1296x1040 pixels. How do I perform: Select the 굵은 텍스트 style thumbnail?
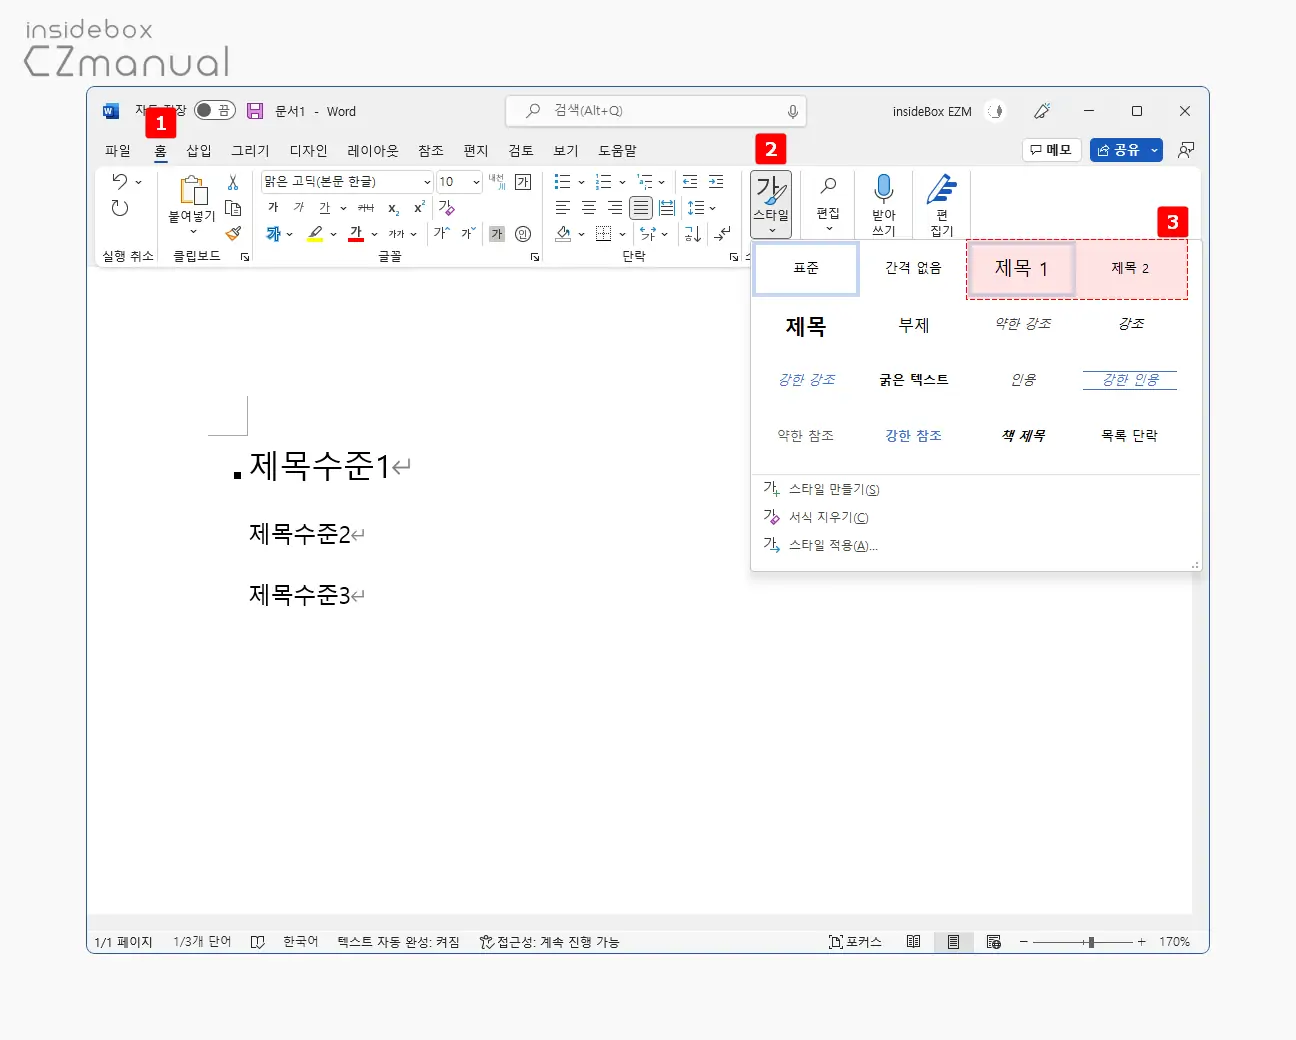[914, 380]
